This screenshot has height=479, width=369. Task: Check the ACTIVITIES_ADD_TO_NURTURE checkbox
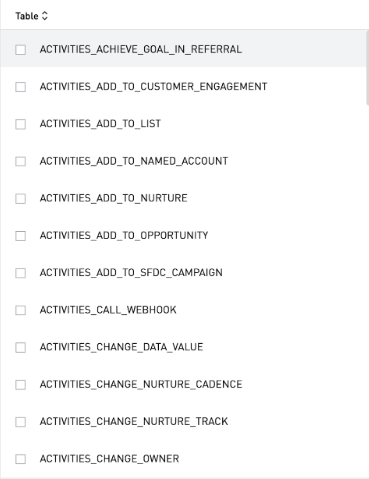click(21, 199)
